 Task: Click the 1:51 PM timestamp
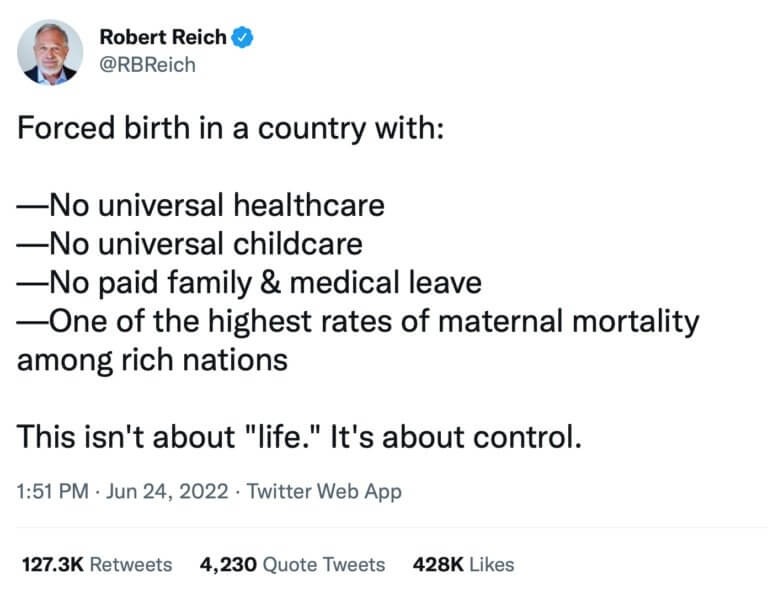click(x=52, y=491)
